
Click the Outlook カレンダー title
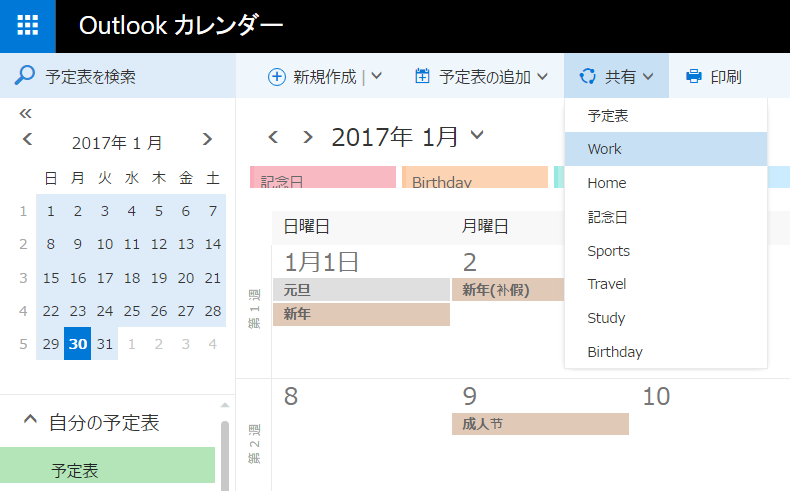(x=180, y=25)
